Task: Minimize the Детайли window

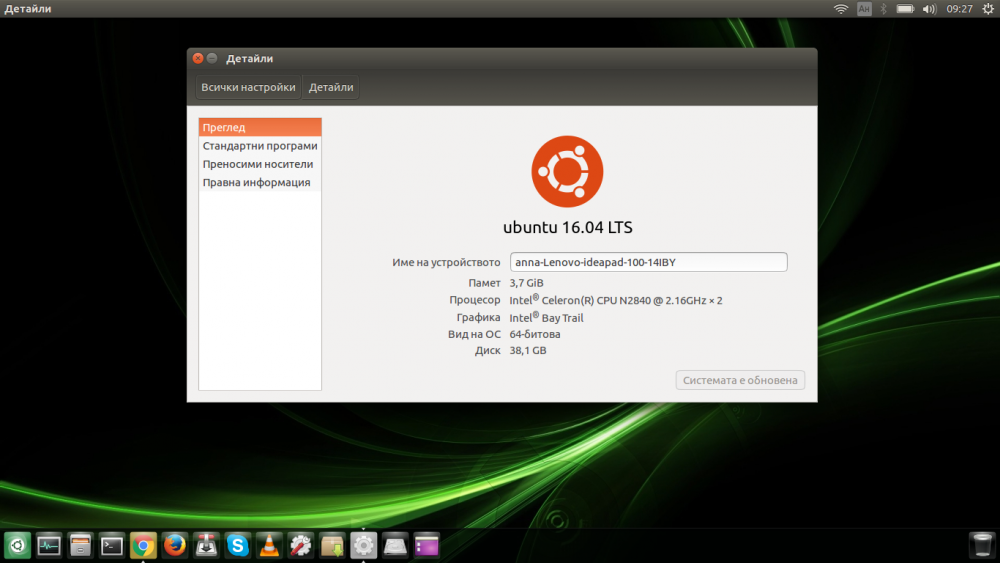Action: 212,58
